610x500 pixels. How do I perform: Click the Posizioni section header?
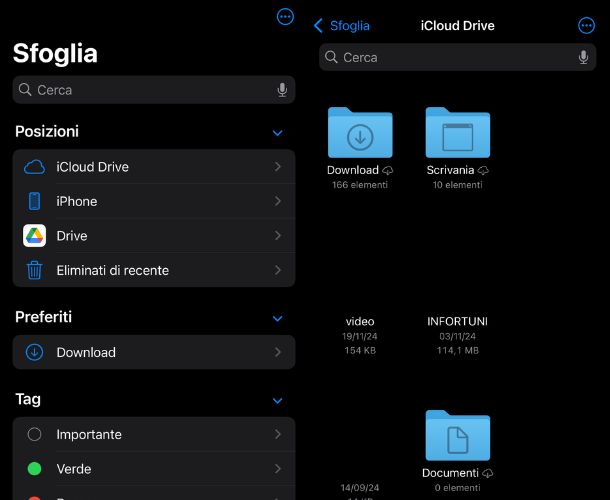coord(47,132)
